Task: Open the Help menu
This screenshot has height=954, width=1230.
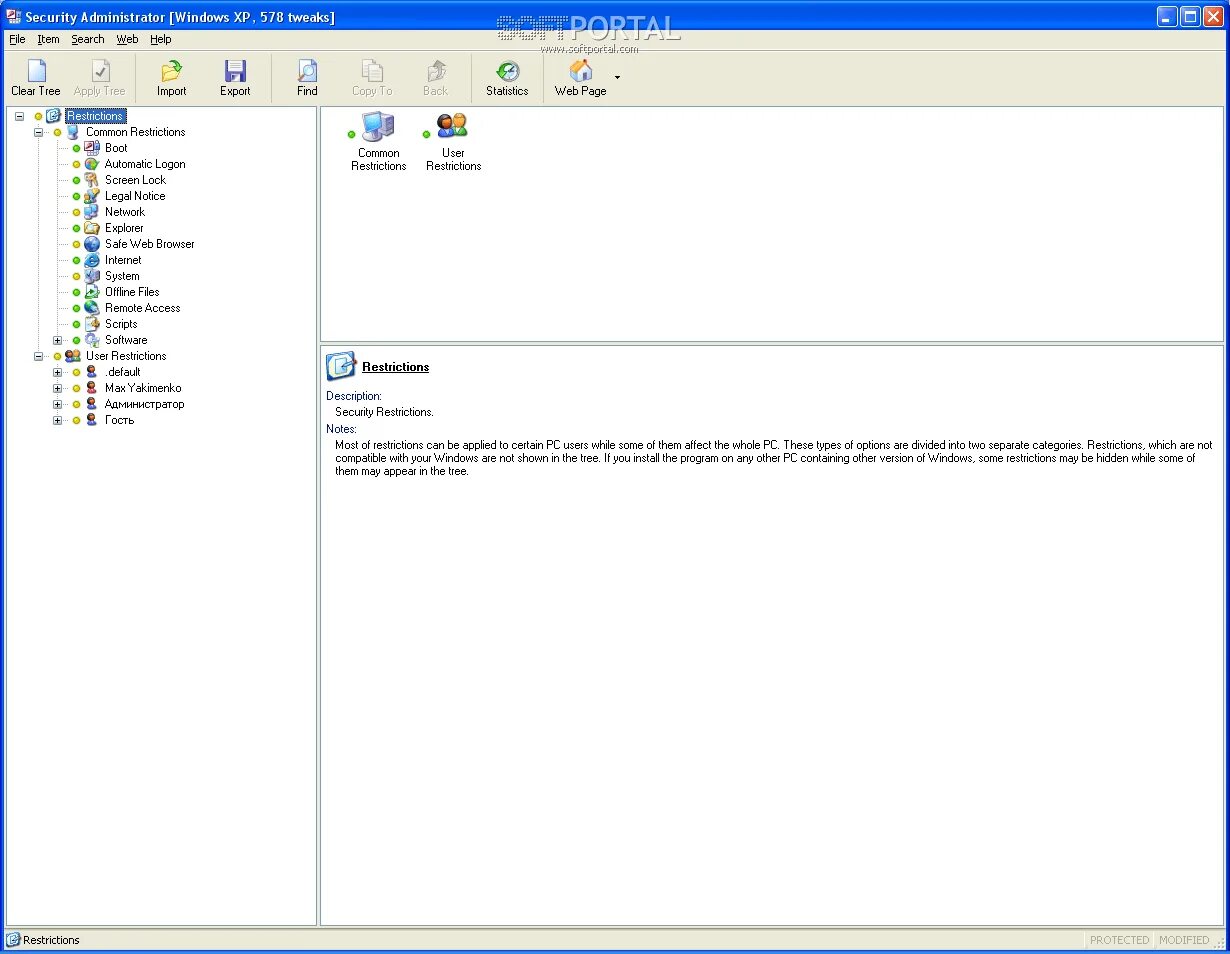Action: 161,39
